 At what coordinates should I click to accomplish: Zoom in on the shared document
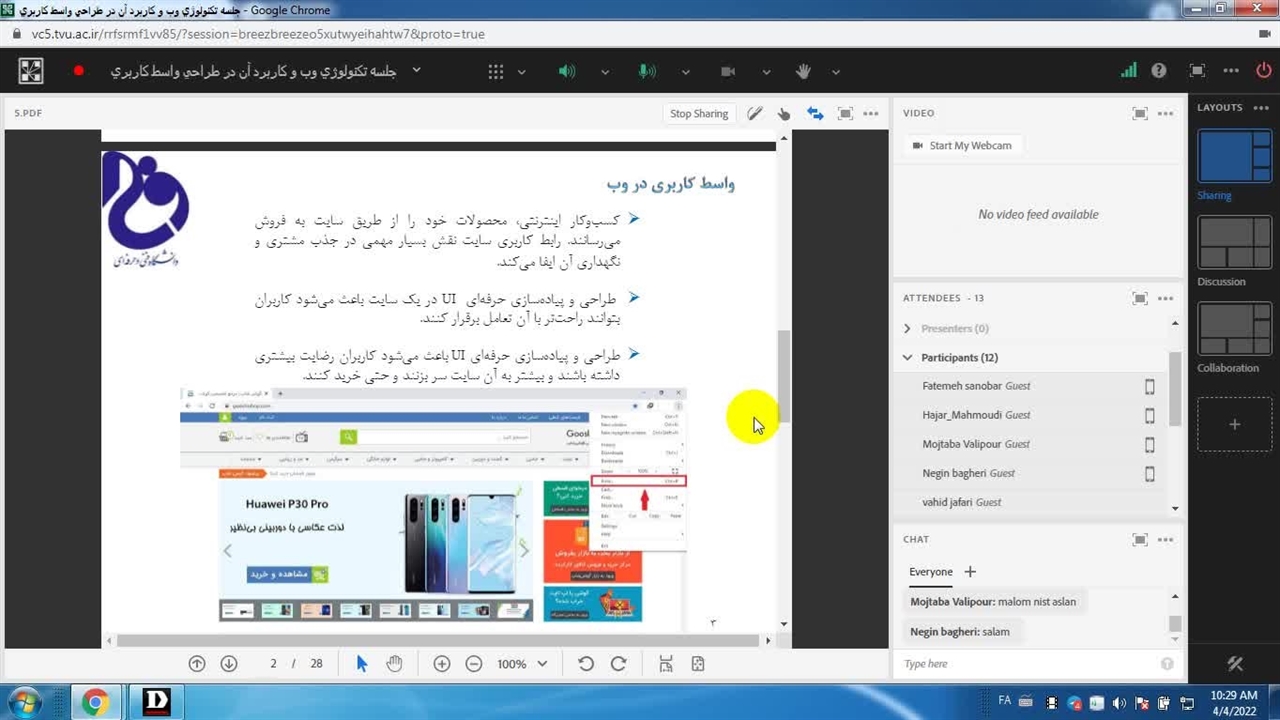pyautogui.click(x=441, y=664)
